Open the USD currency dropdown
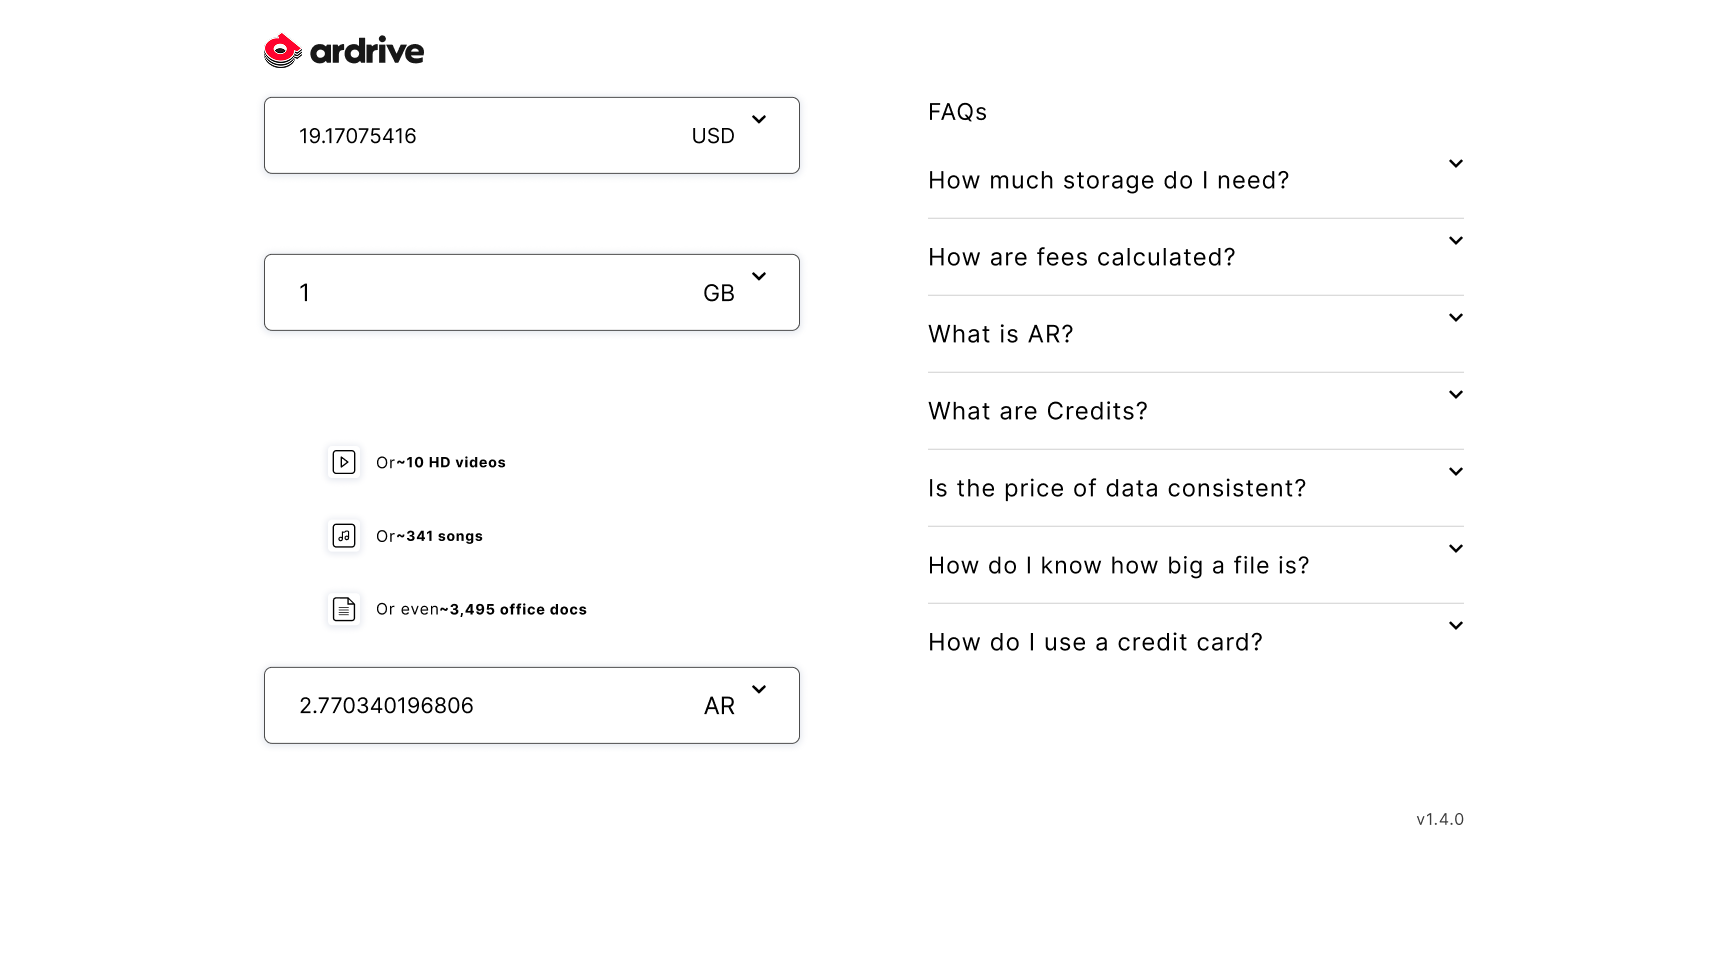Screen dimensions: 1728x970 click(759, 120)
